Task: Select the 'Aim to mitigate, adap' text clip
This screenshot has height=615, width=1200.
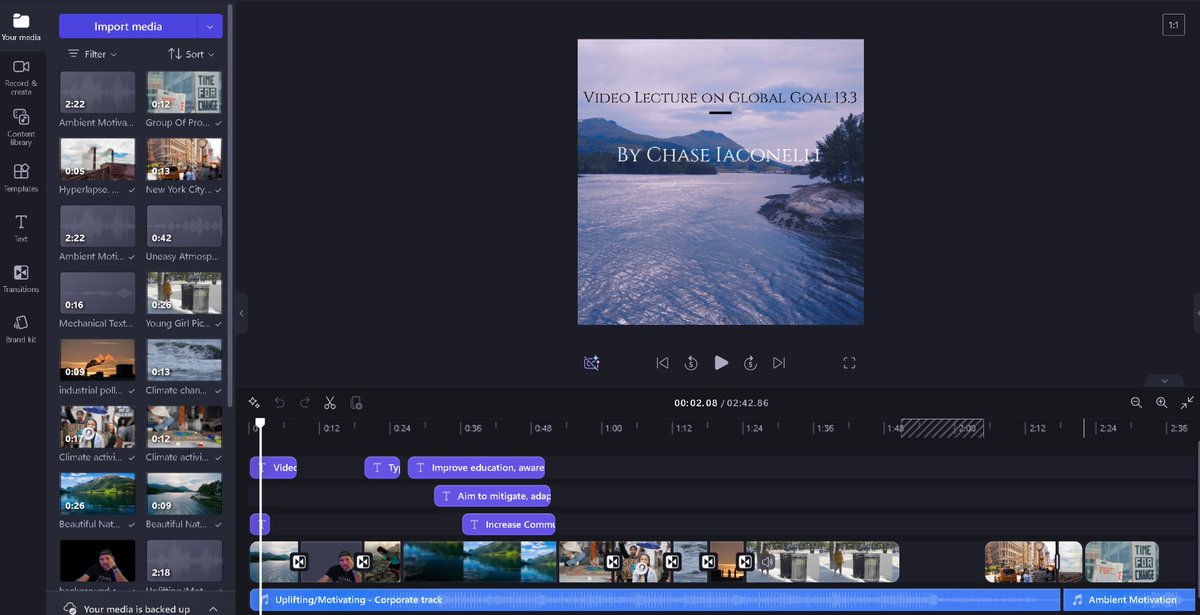Action: pos(492,496)
